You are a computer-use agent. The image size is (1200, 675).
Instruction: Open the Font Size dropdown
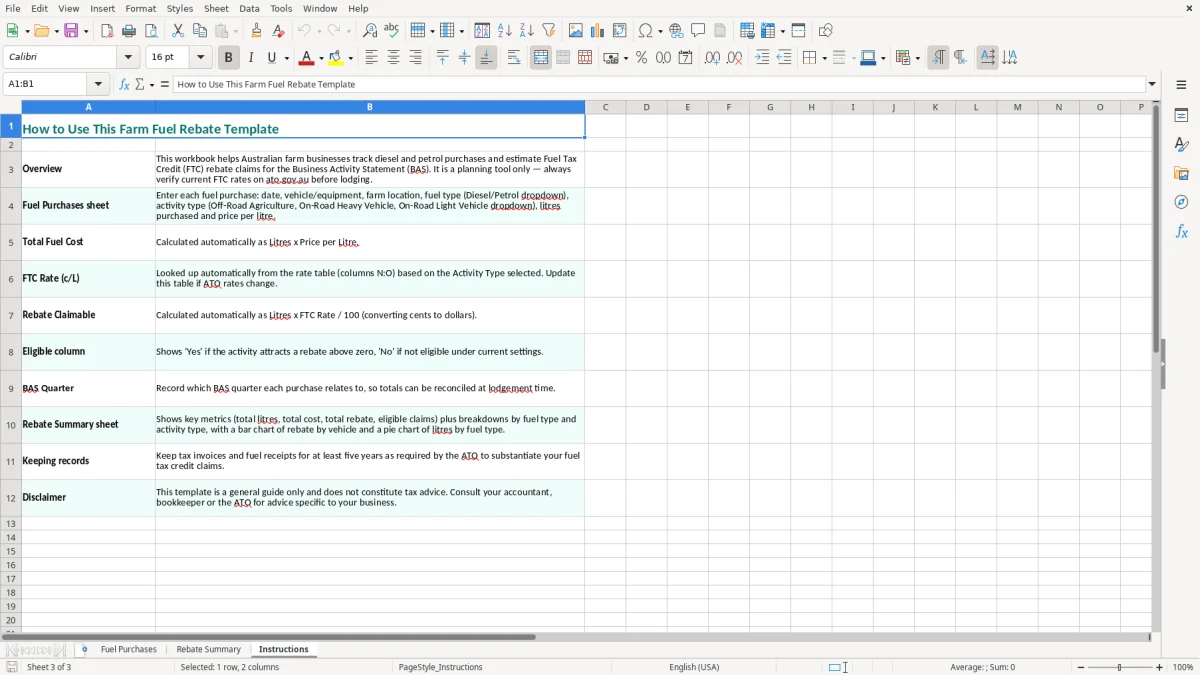200,58
